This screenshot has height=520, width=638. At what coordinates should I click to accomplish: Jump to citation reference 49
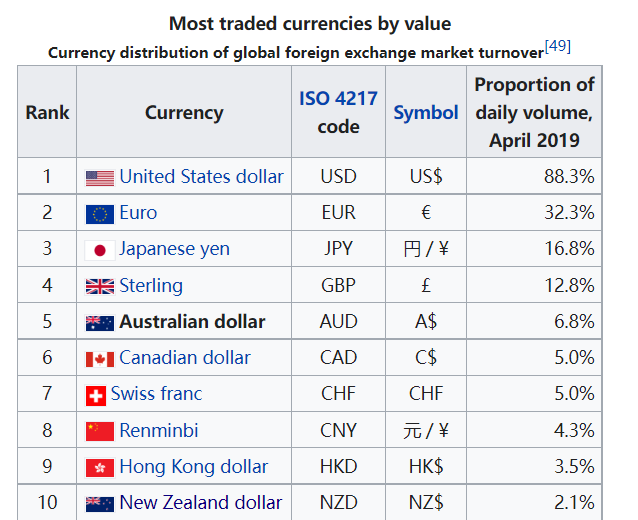click(x=557, y=47)
